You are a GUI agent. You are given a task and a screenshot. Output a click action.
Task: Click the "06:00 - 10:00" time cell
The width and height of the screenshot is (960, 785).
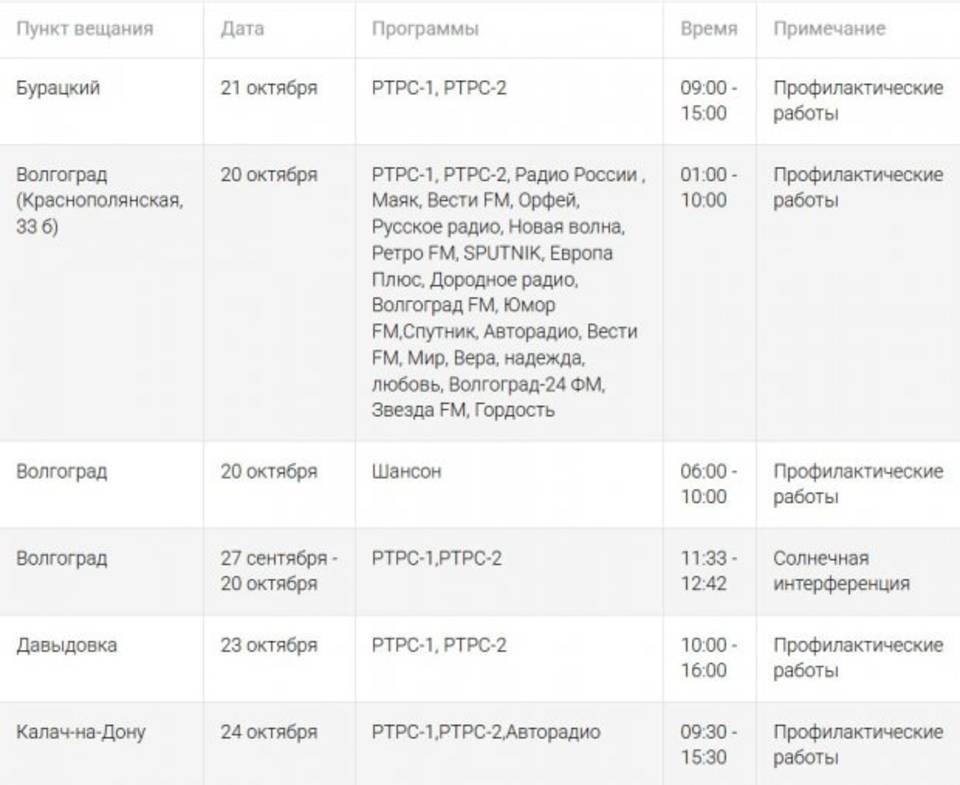tap(709, 483)
